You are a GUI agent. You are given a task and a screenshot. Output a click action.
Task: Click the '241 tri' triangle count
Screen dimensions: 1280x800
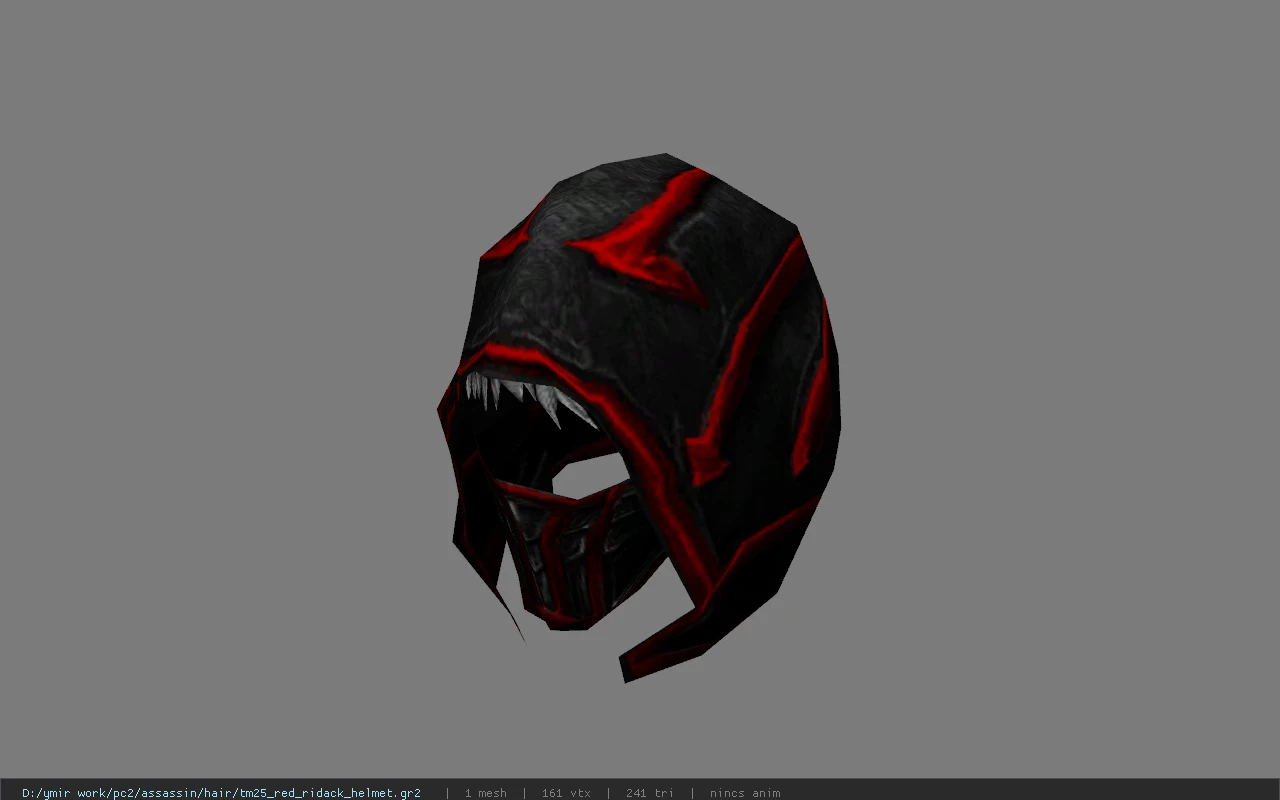tap(650, 793)
